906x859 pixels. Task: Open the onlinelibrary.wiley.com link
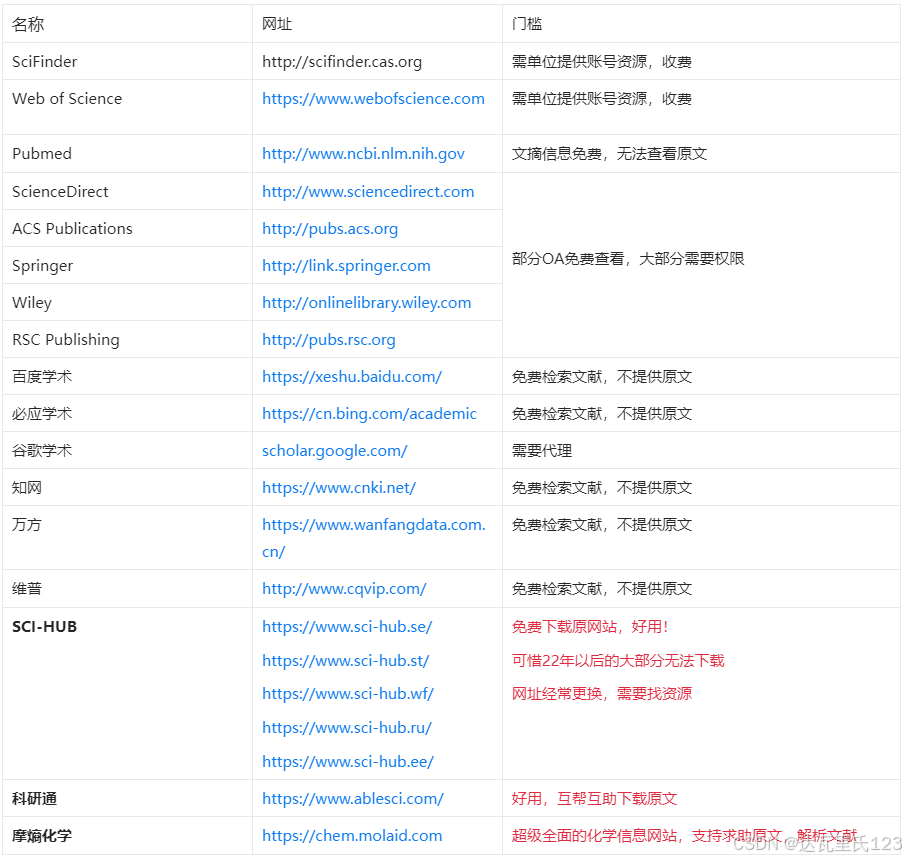[366, 303]
